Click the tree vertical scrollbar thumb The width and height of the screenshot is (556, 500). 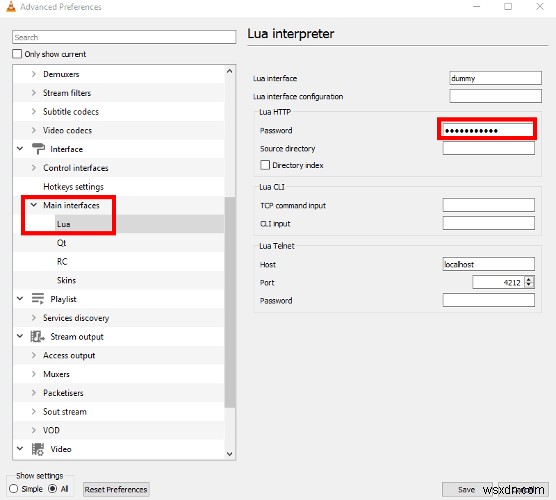click(230, 302)
